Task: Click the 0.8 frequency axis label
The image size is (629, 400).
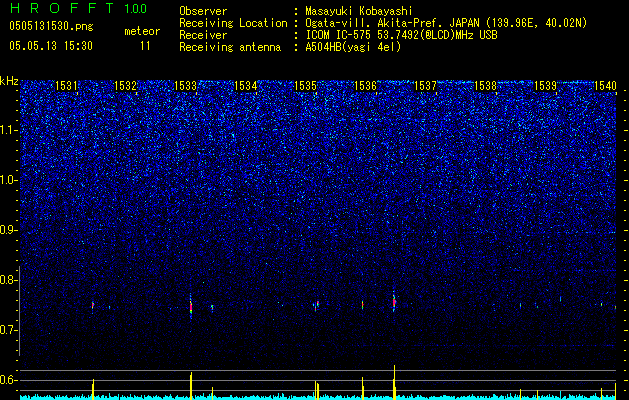Action: (9, 280)
